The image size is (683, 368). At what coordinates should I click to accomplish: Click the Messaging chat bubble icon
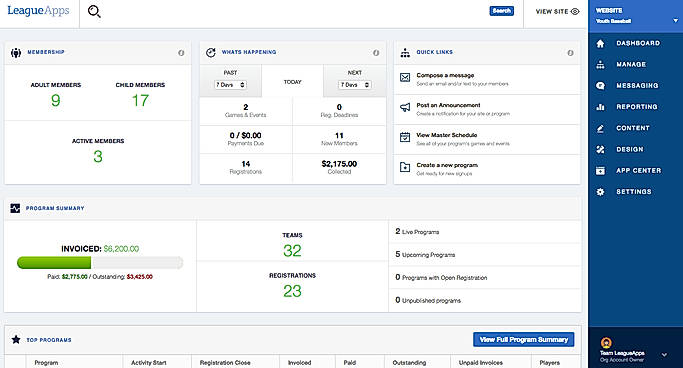click(x=600, y=86)
